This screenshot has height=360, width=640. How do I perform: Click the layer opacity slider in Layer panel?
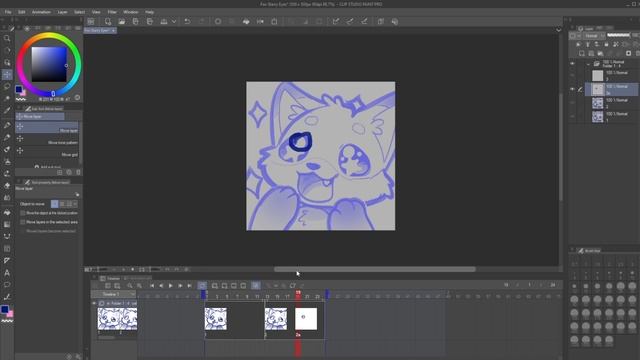pos(619,36)
